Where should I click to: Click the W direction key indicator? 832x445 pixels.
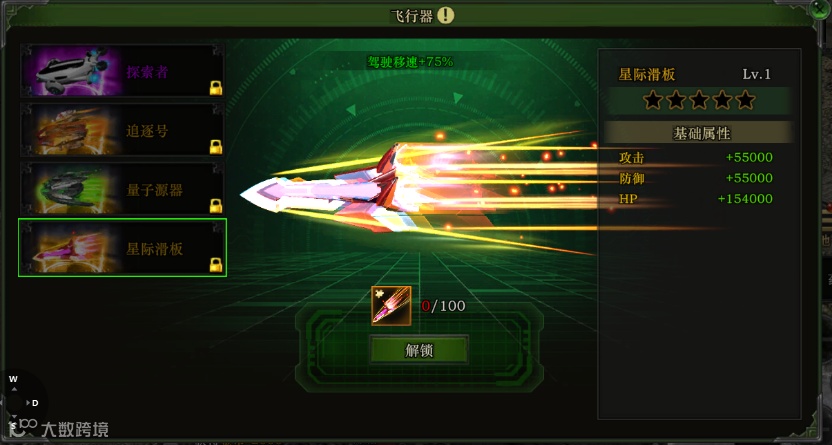coord(13,379)
